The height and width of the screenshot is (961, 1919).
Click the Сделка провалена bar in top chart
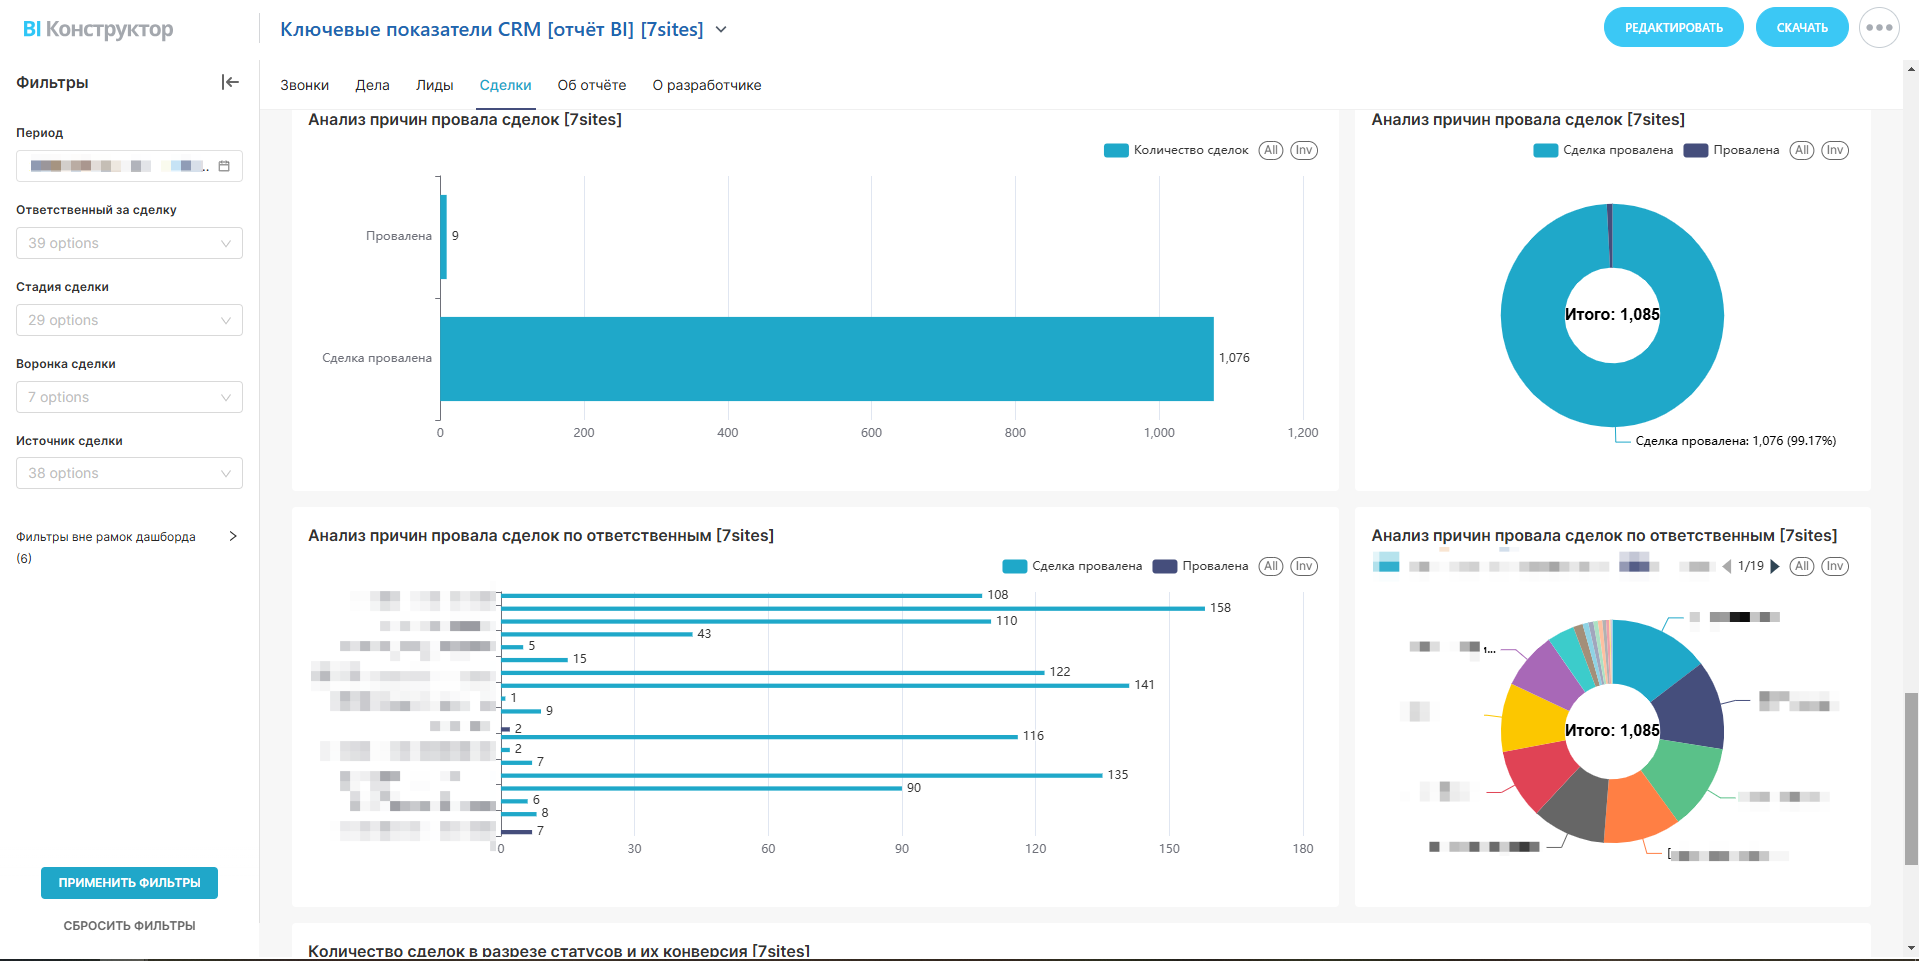coord(826,359)
